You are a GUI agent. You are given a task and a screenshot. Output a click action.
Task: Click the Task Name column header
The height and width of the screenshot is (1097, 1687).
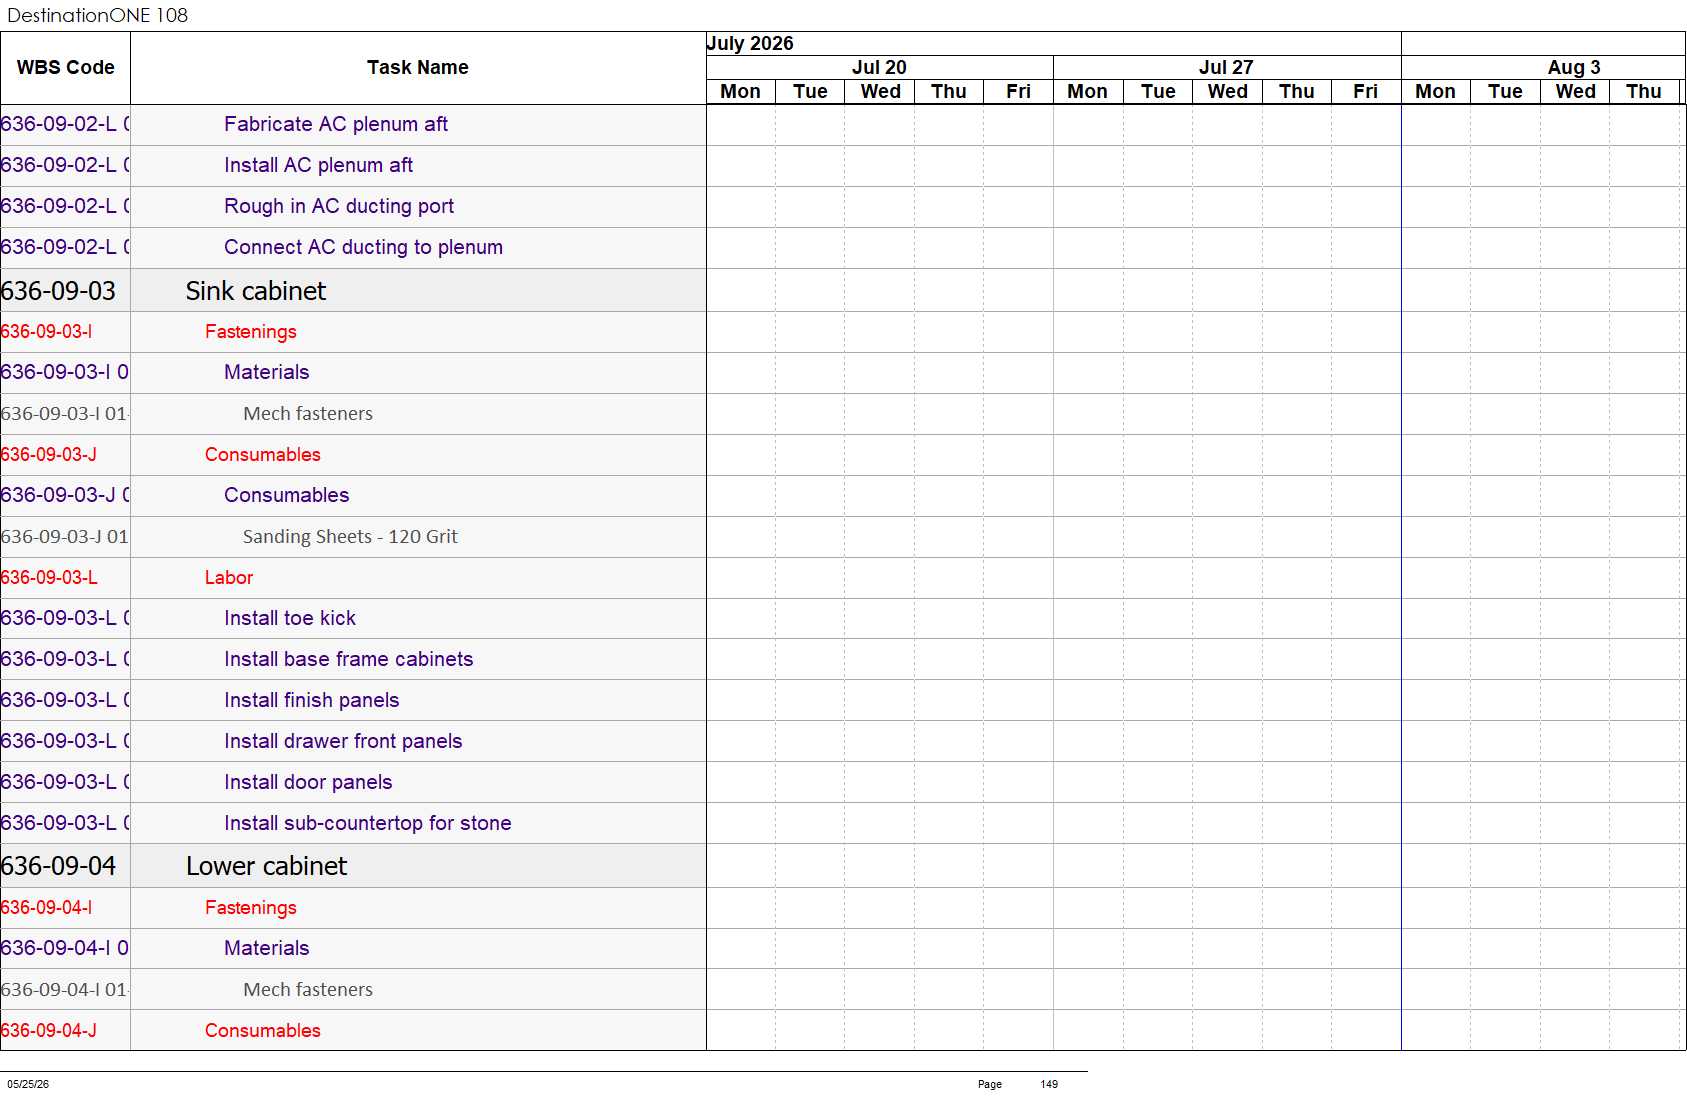pos(418,68)
